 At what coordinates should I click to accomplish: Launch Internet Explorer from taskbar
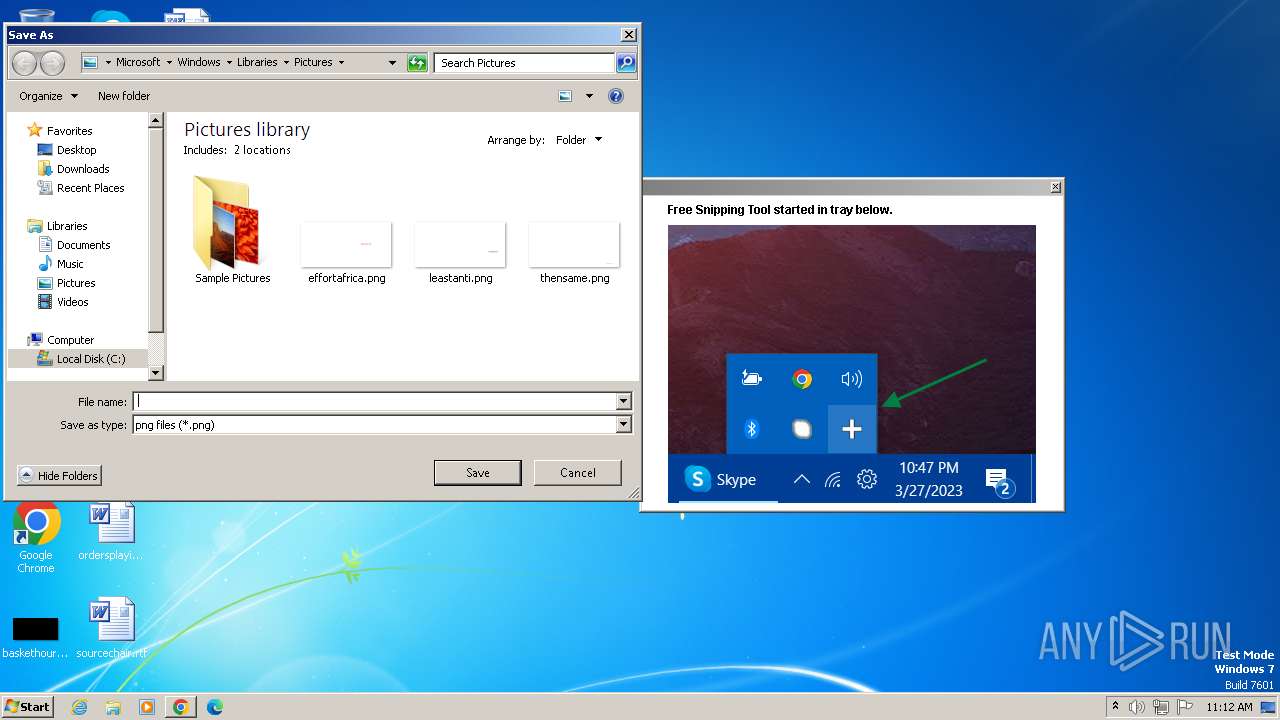pos(79,707)
